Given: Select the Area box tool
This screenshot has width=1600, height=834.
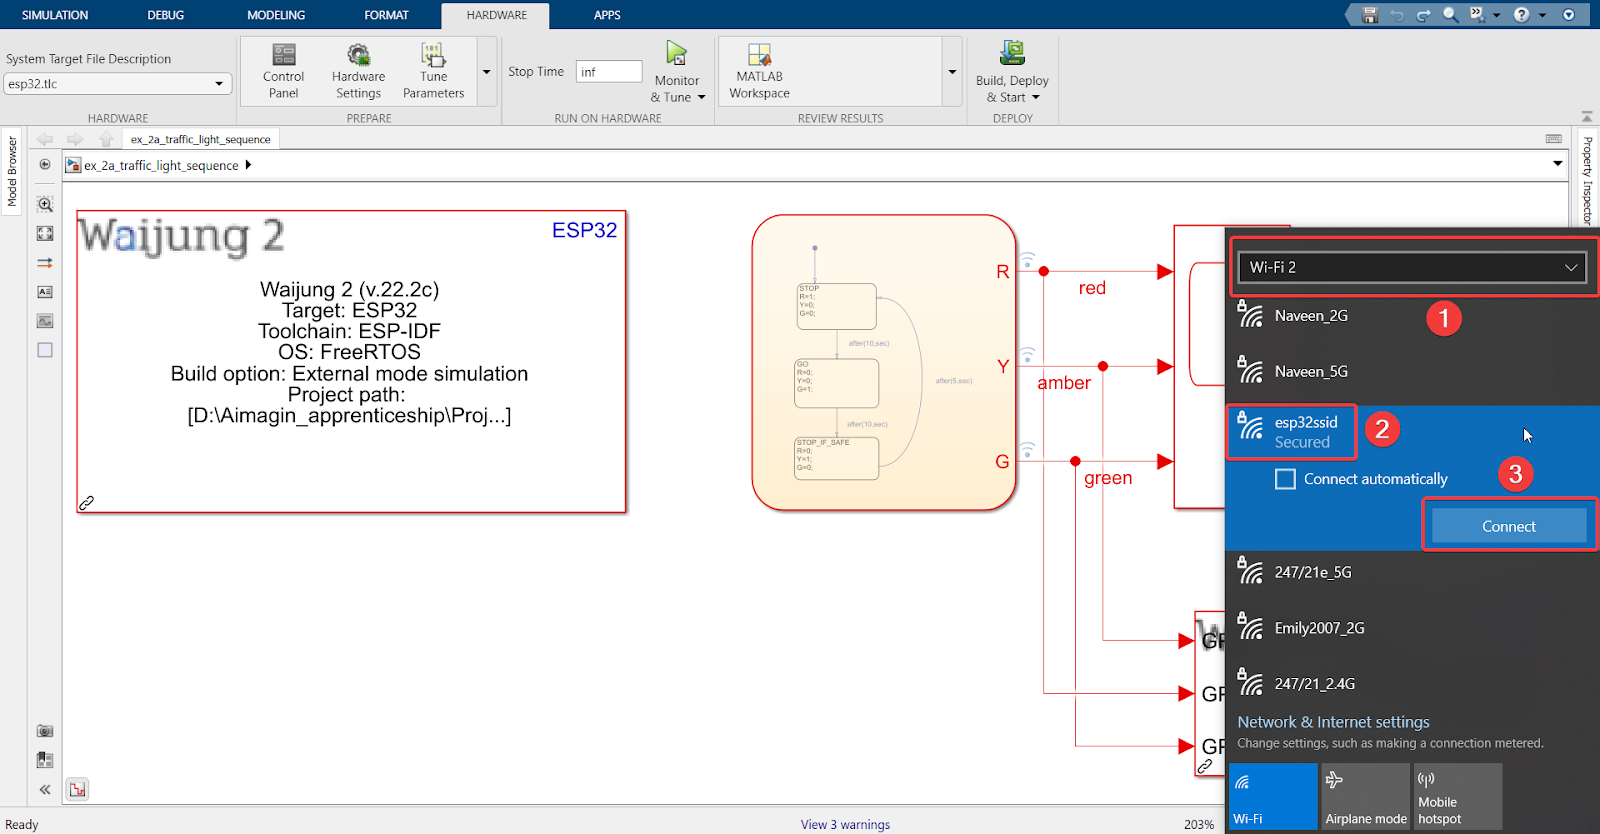Looking at the screenshot, I should click(45, 350).
